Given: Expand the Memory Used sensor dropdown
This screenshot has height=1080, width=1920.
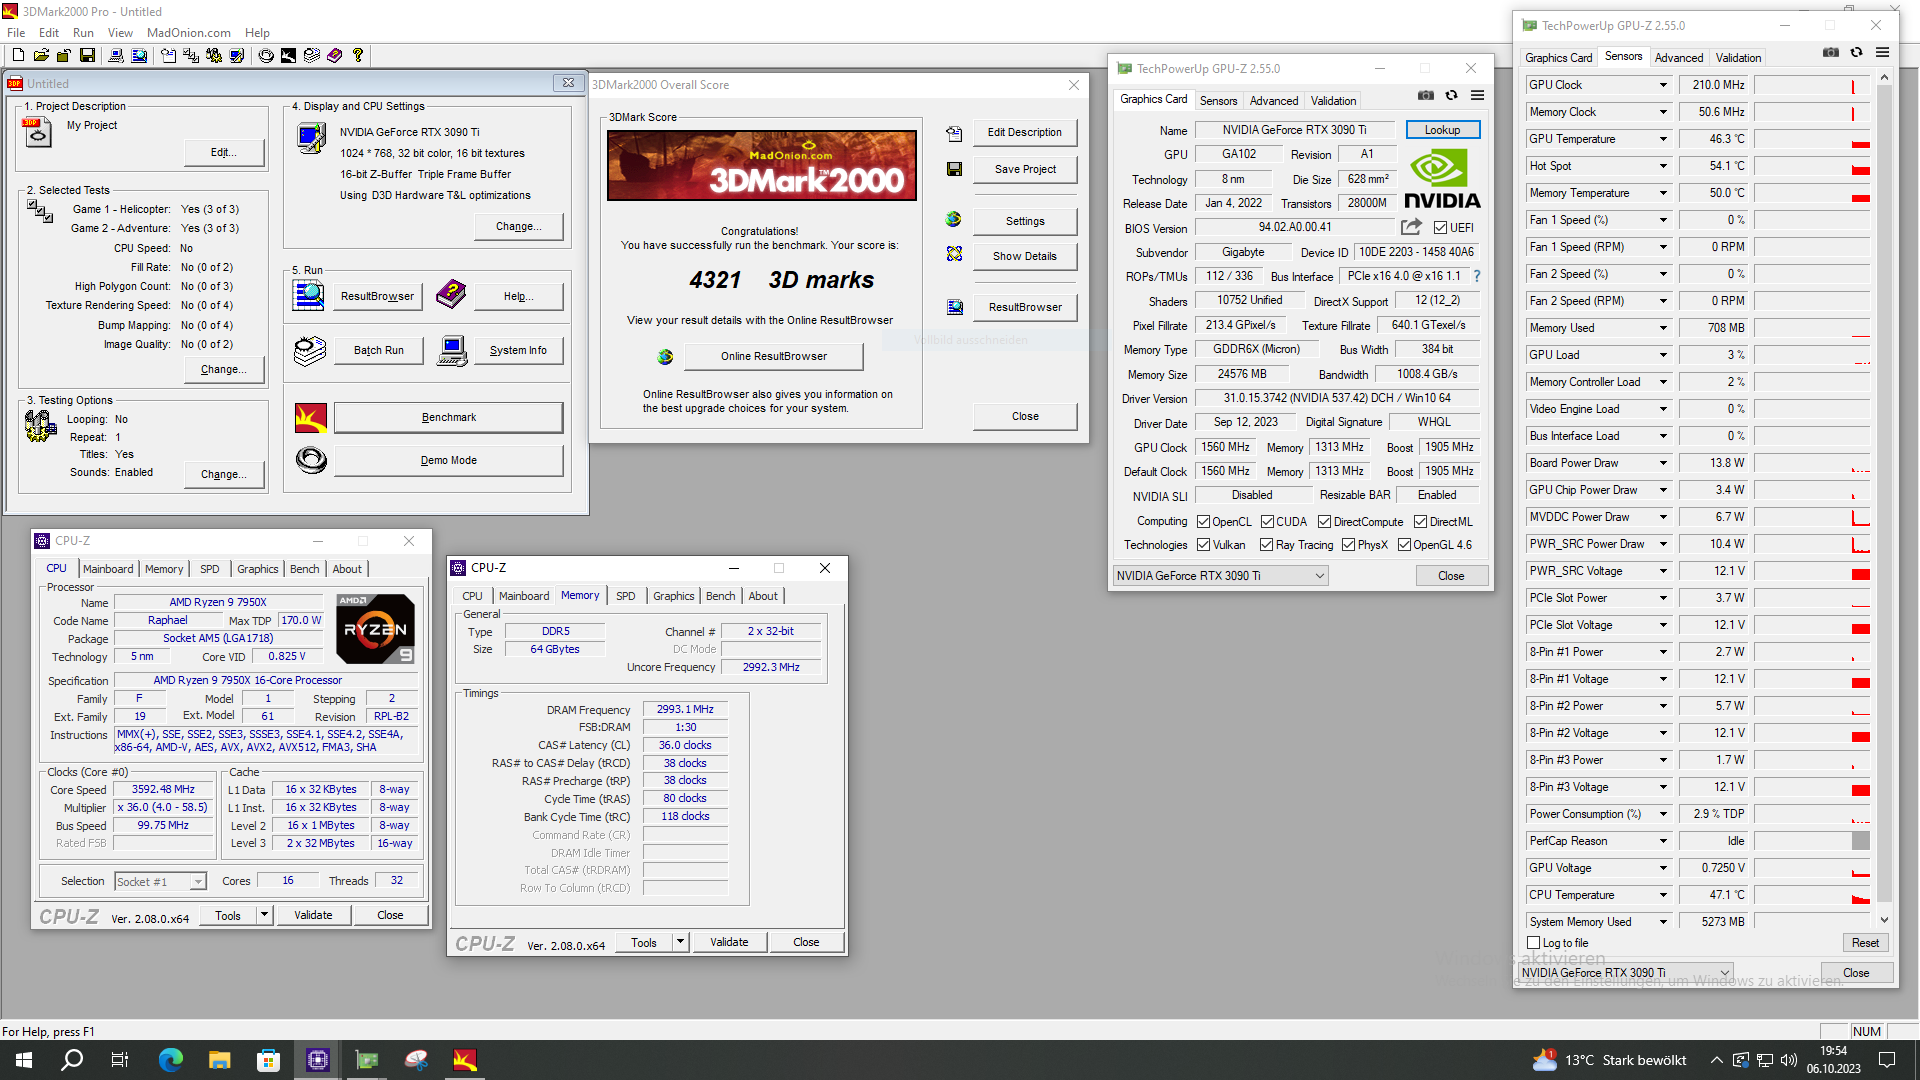Looking at the screenshot, I should (1663, 328).
